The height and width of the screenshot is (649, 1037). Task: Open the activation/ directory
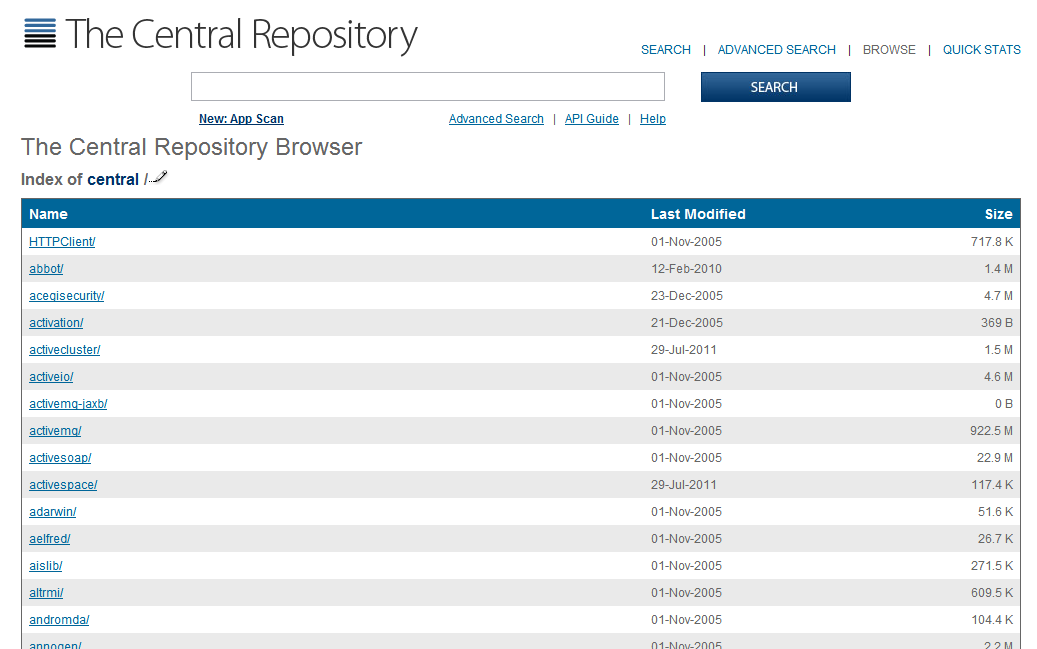56,323
